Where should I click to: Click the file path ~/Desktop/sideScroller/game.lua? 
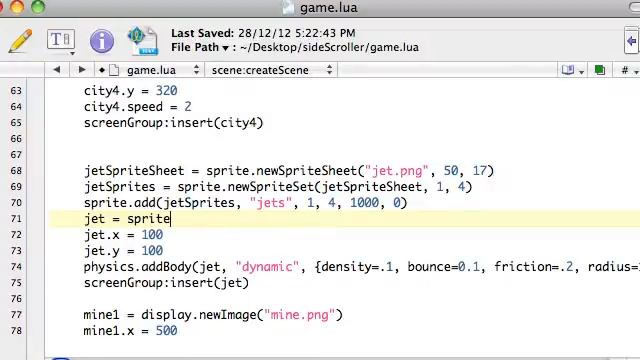[329, 47]
